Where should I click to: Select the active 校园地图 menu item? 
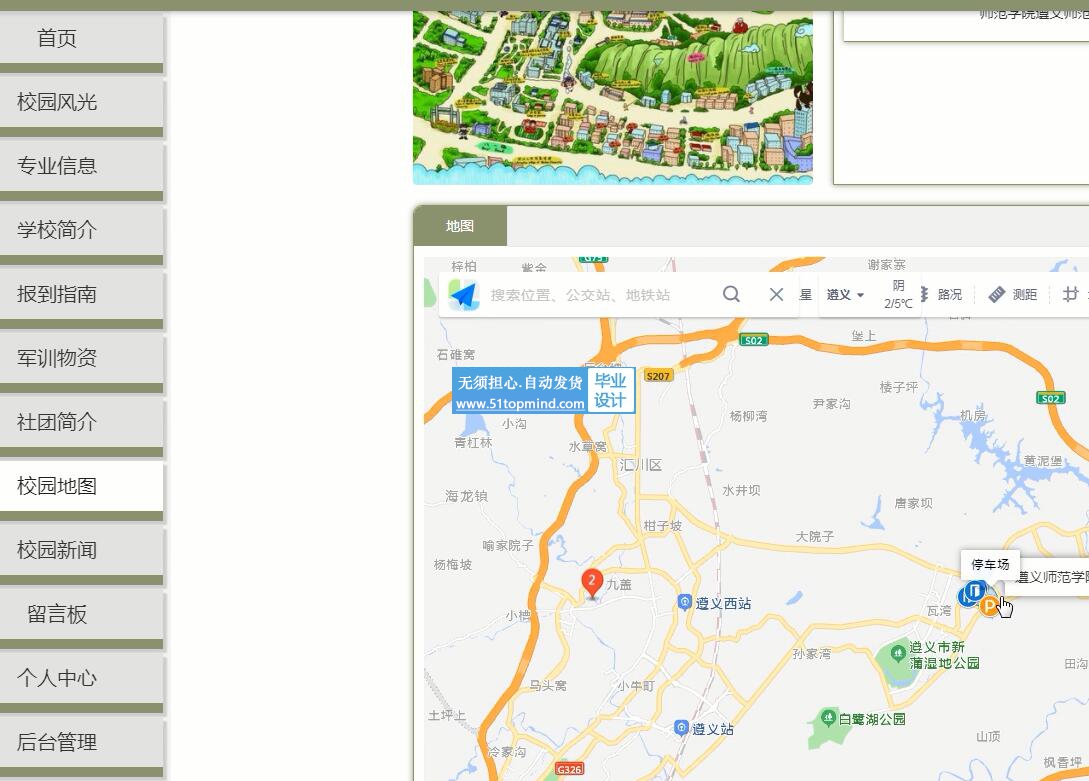pyautogui.click(x=82, y=486)
